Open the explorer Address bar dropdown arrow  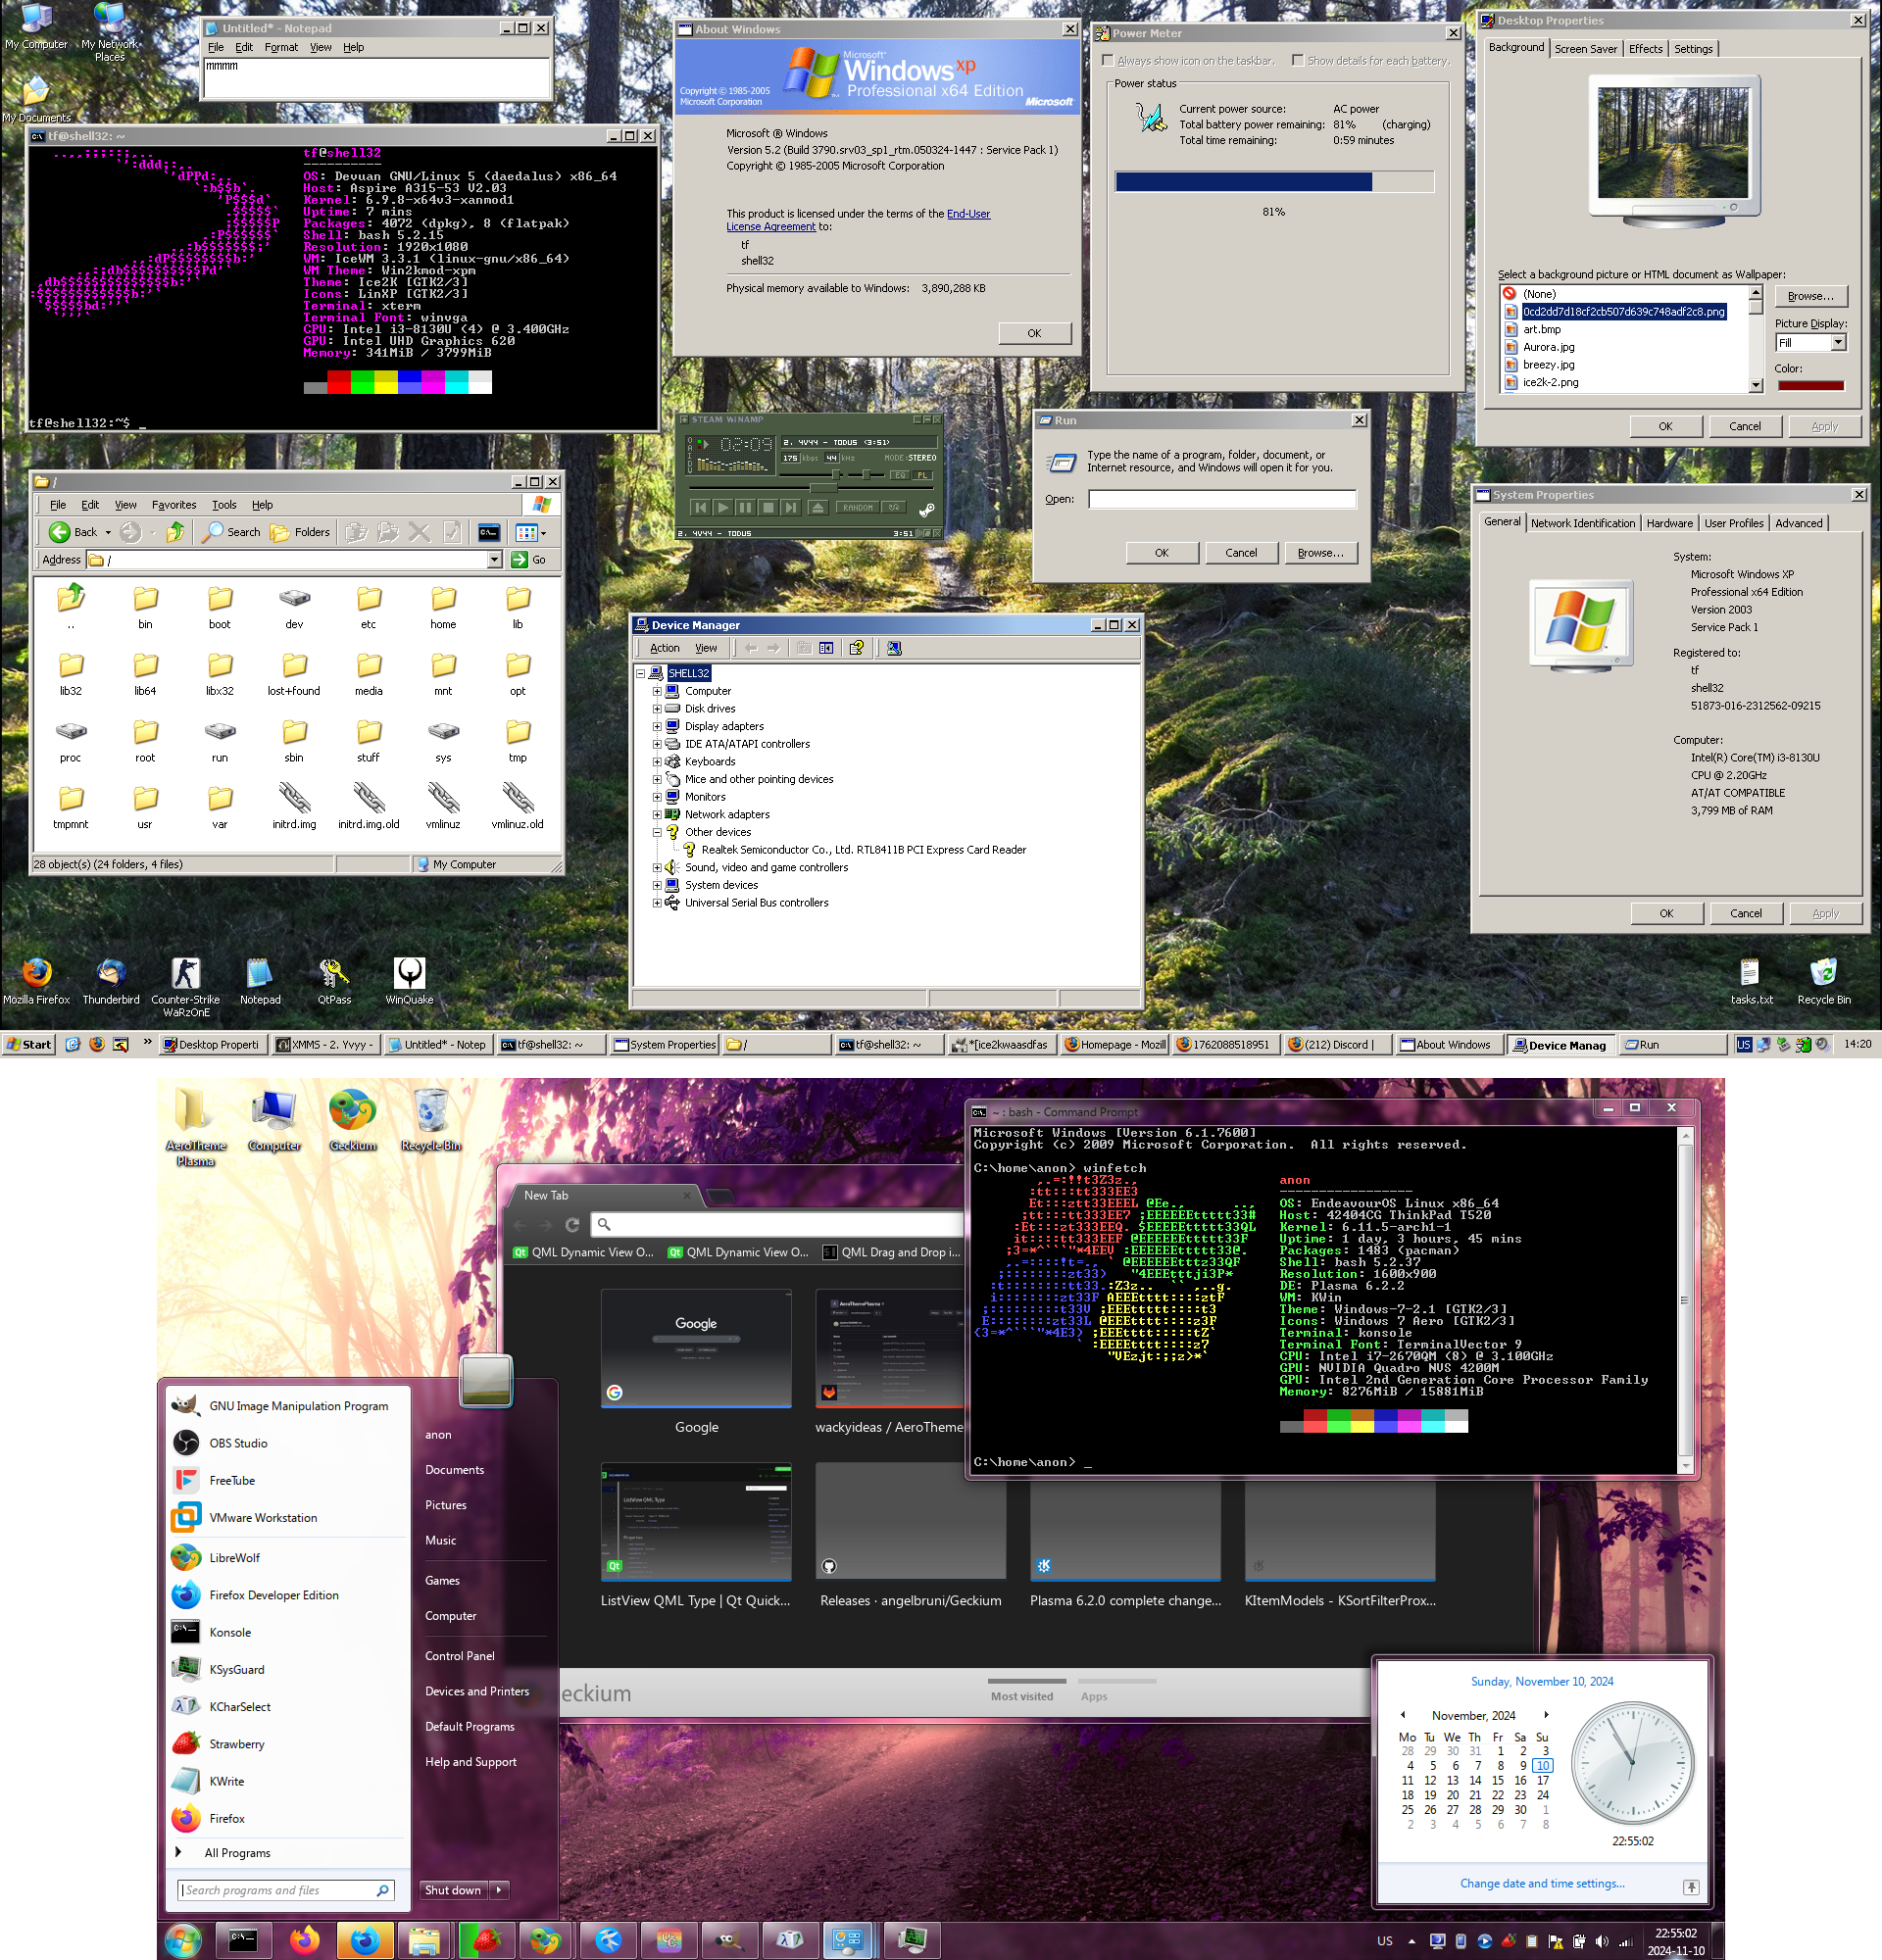[494, 560]
